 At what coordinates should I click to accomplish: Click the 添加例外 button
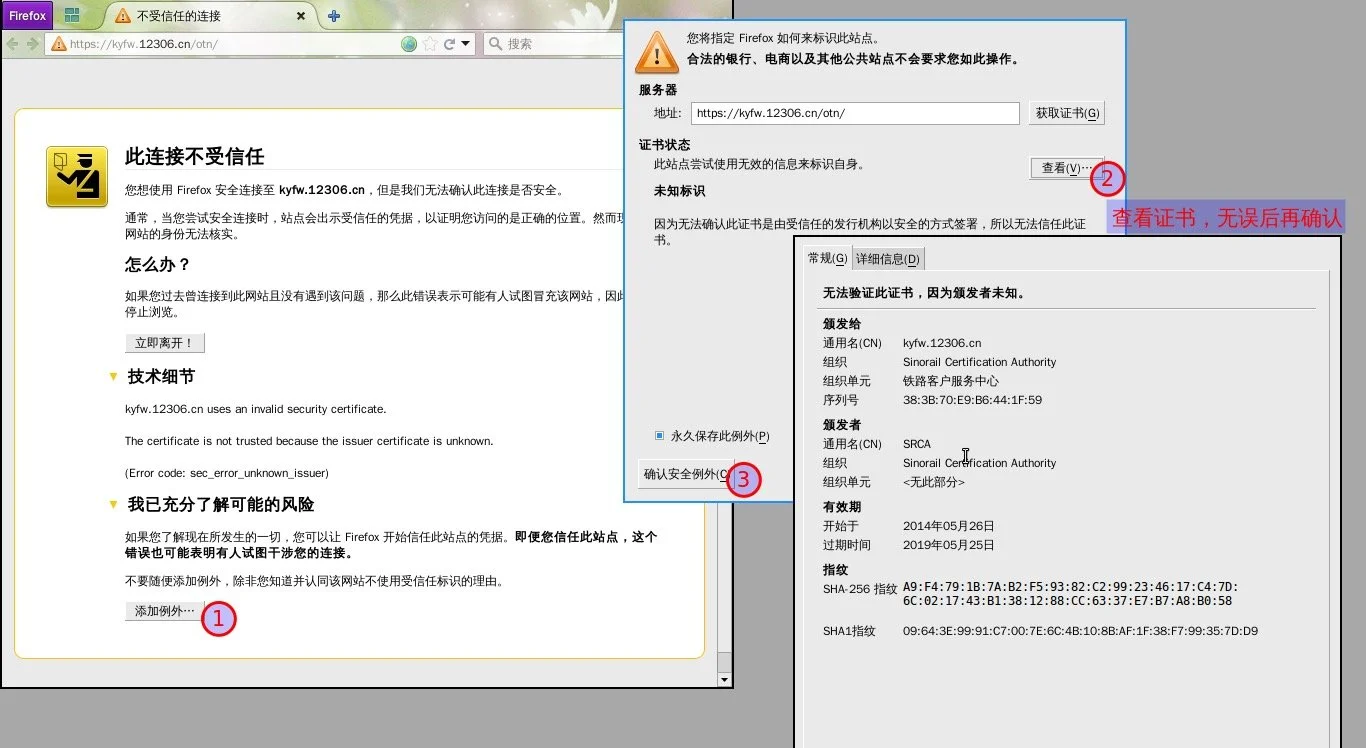pos(164,611)
